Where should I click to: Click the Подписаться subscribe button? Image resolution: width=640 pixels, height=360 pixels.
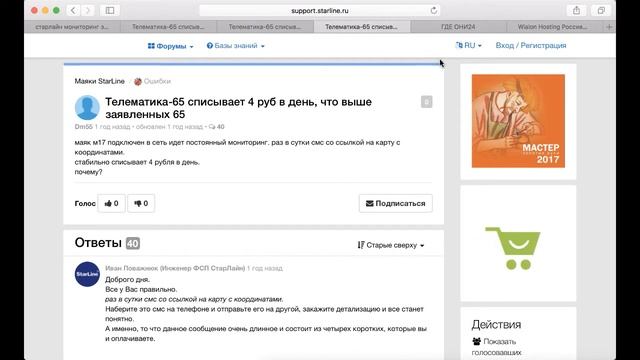coord(396,203)
